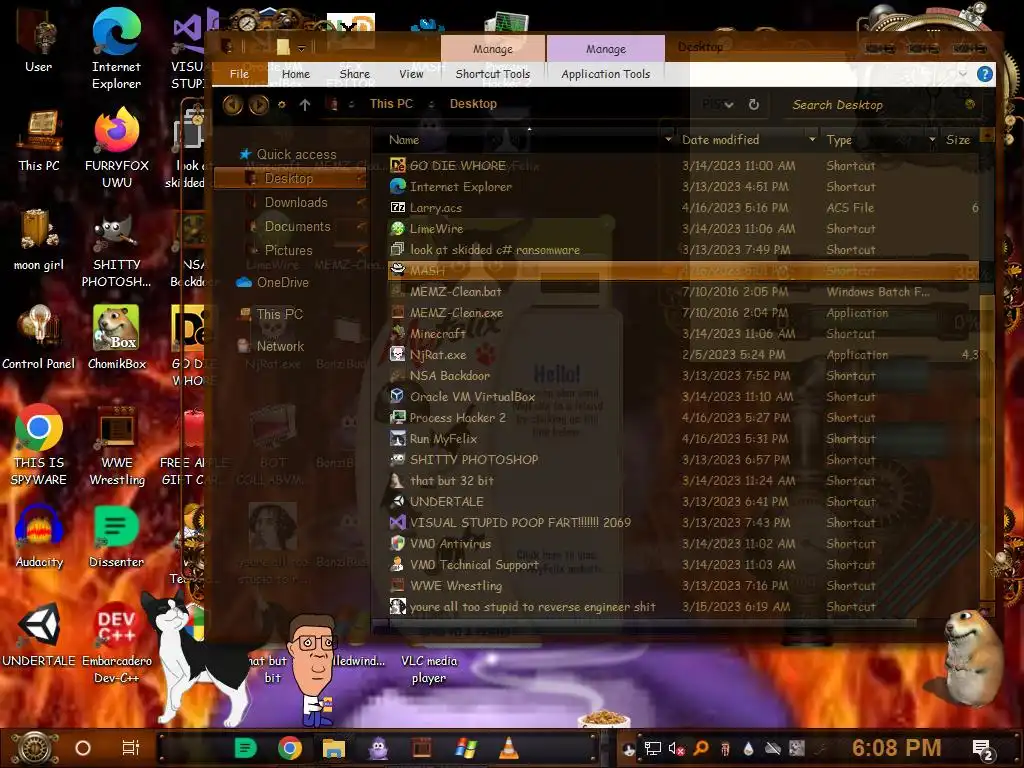Open Explorer Help question mark

click(x=985, y=74)
